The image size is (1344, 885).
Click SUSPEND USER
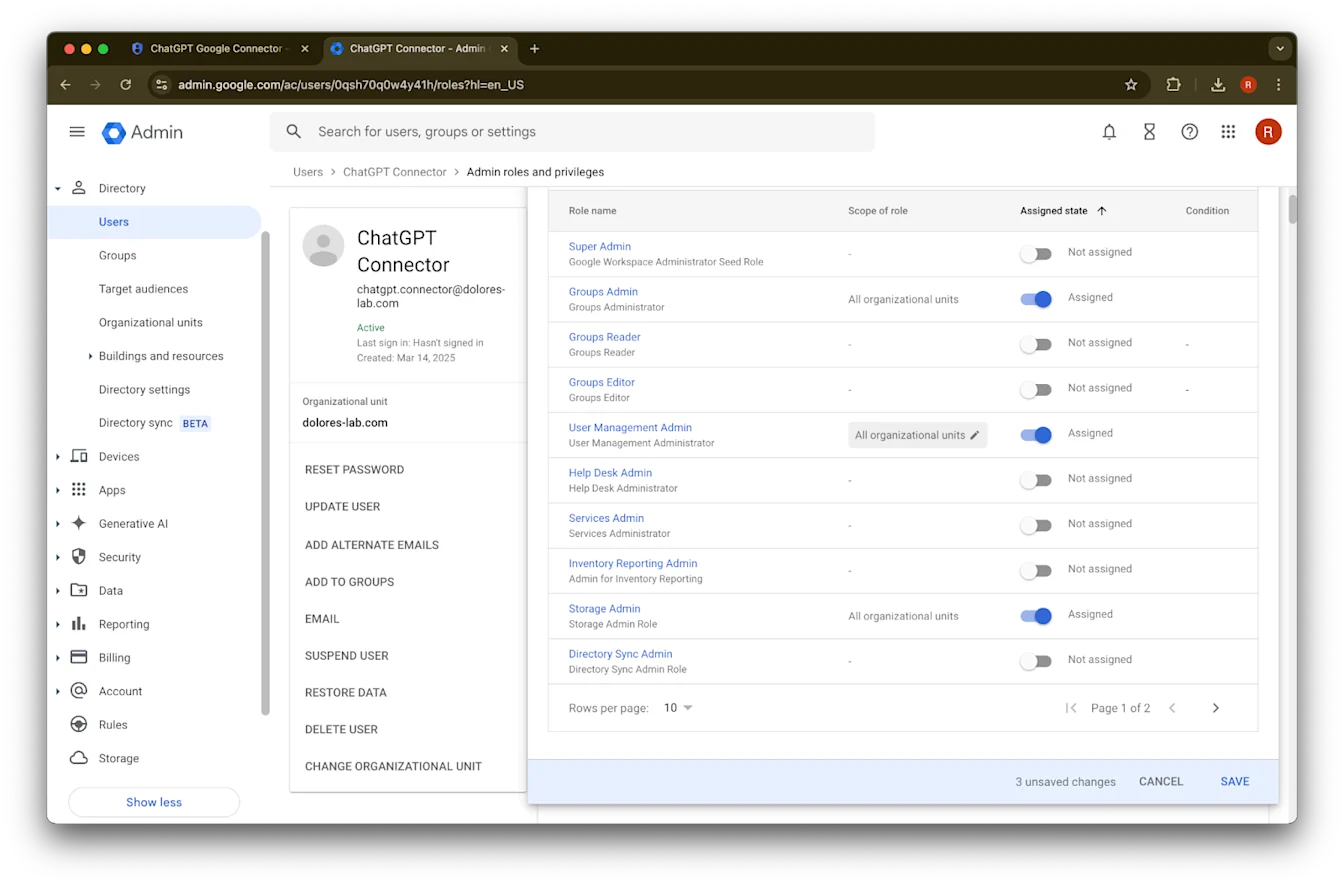(347, 656)
